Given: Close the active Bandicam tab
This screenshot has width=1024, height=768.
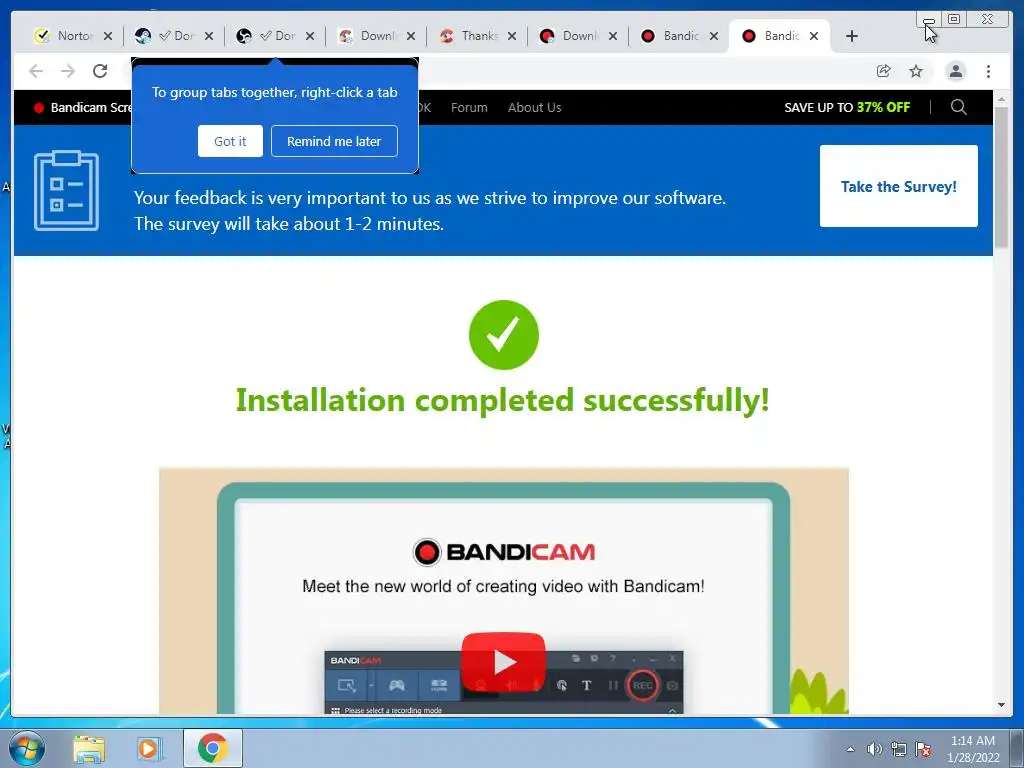Looking at the screenshot, I should (814, 36).
